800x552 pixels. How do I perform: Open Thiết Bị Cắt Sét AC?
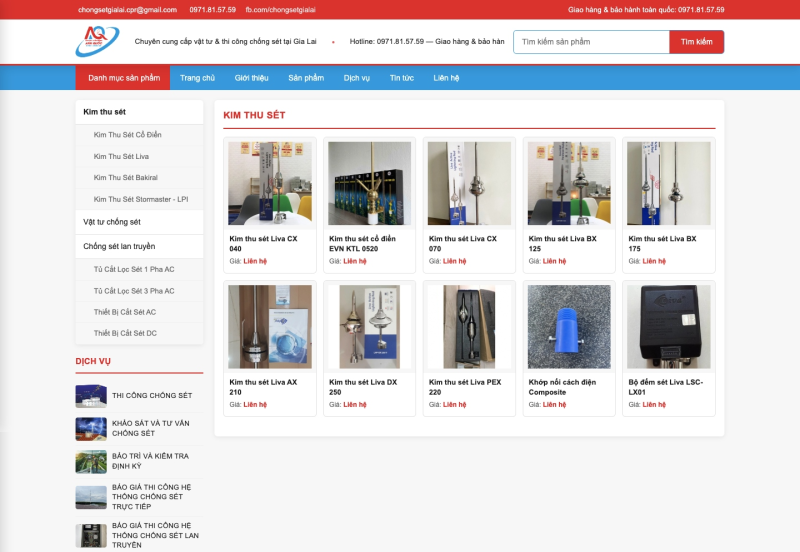[x=139, y=312]
